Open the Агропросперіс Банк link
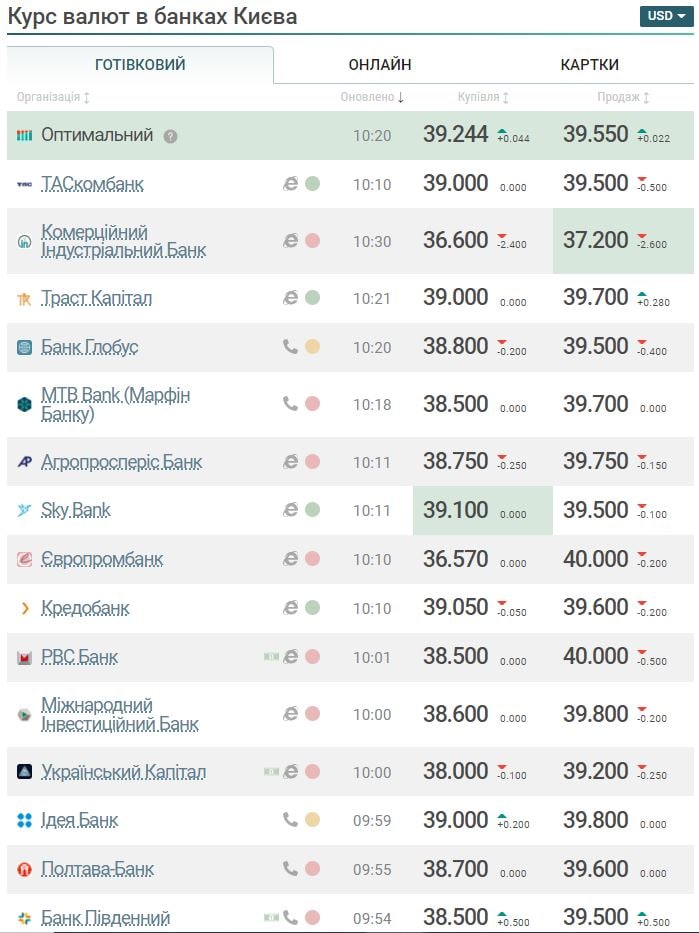699x933 pixels. coord(121,462)
